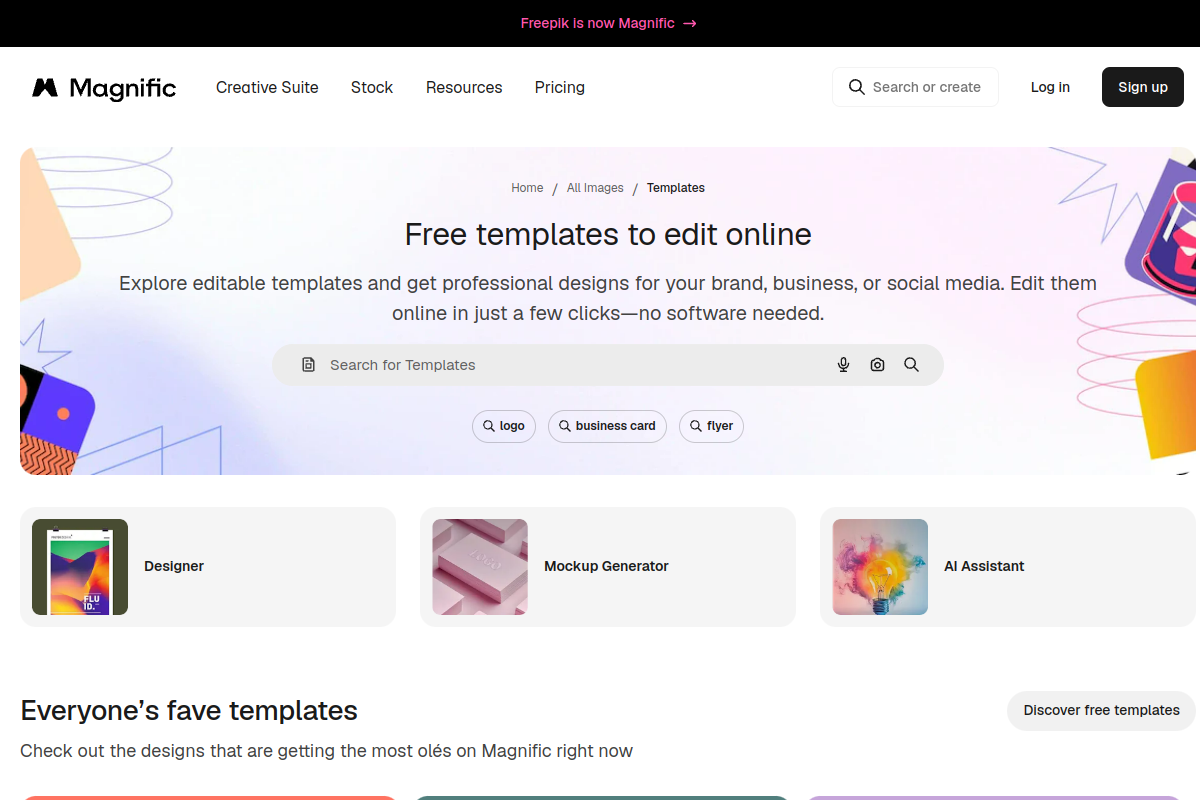Open the AI Assistant lightbulb thumbnail
This screenshot has height=800, width=1200.
(880, 567)
